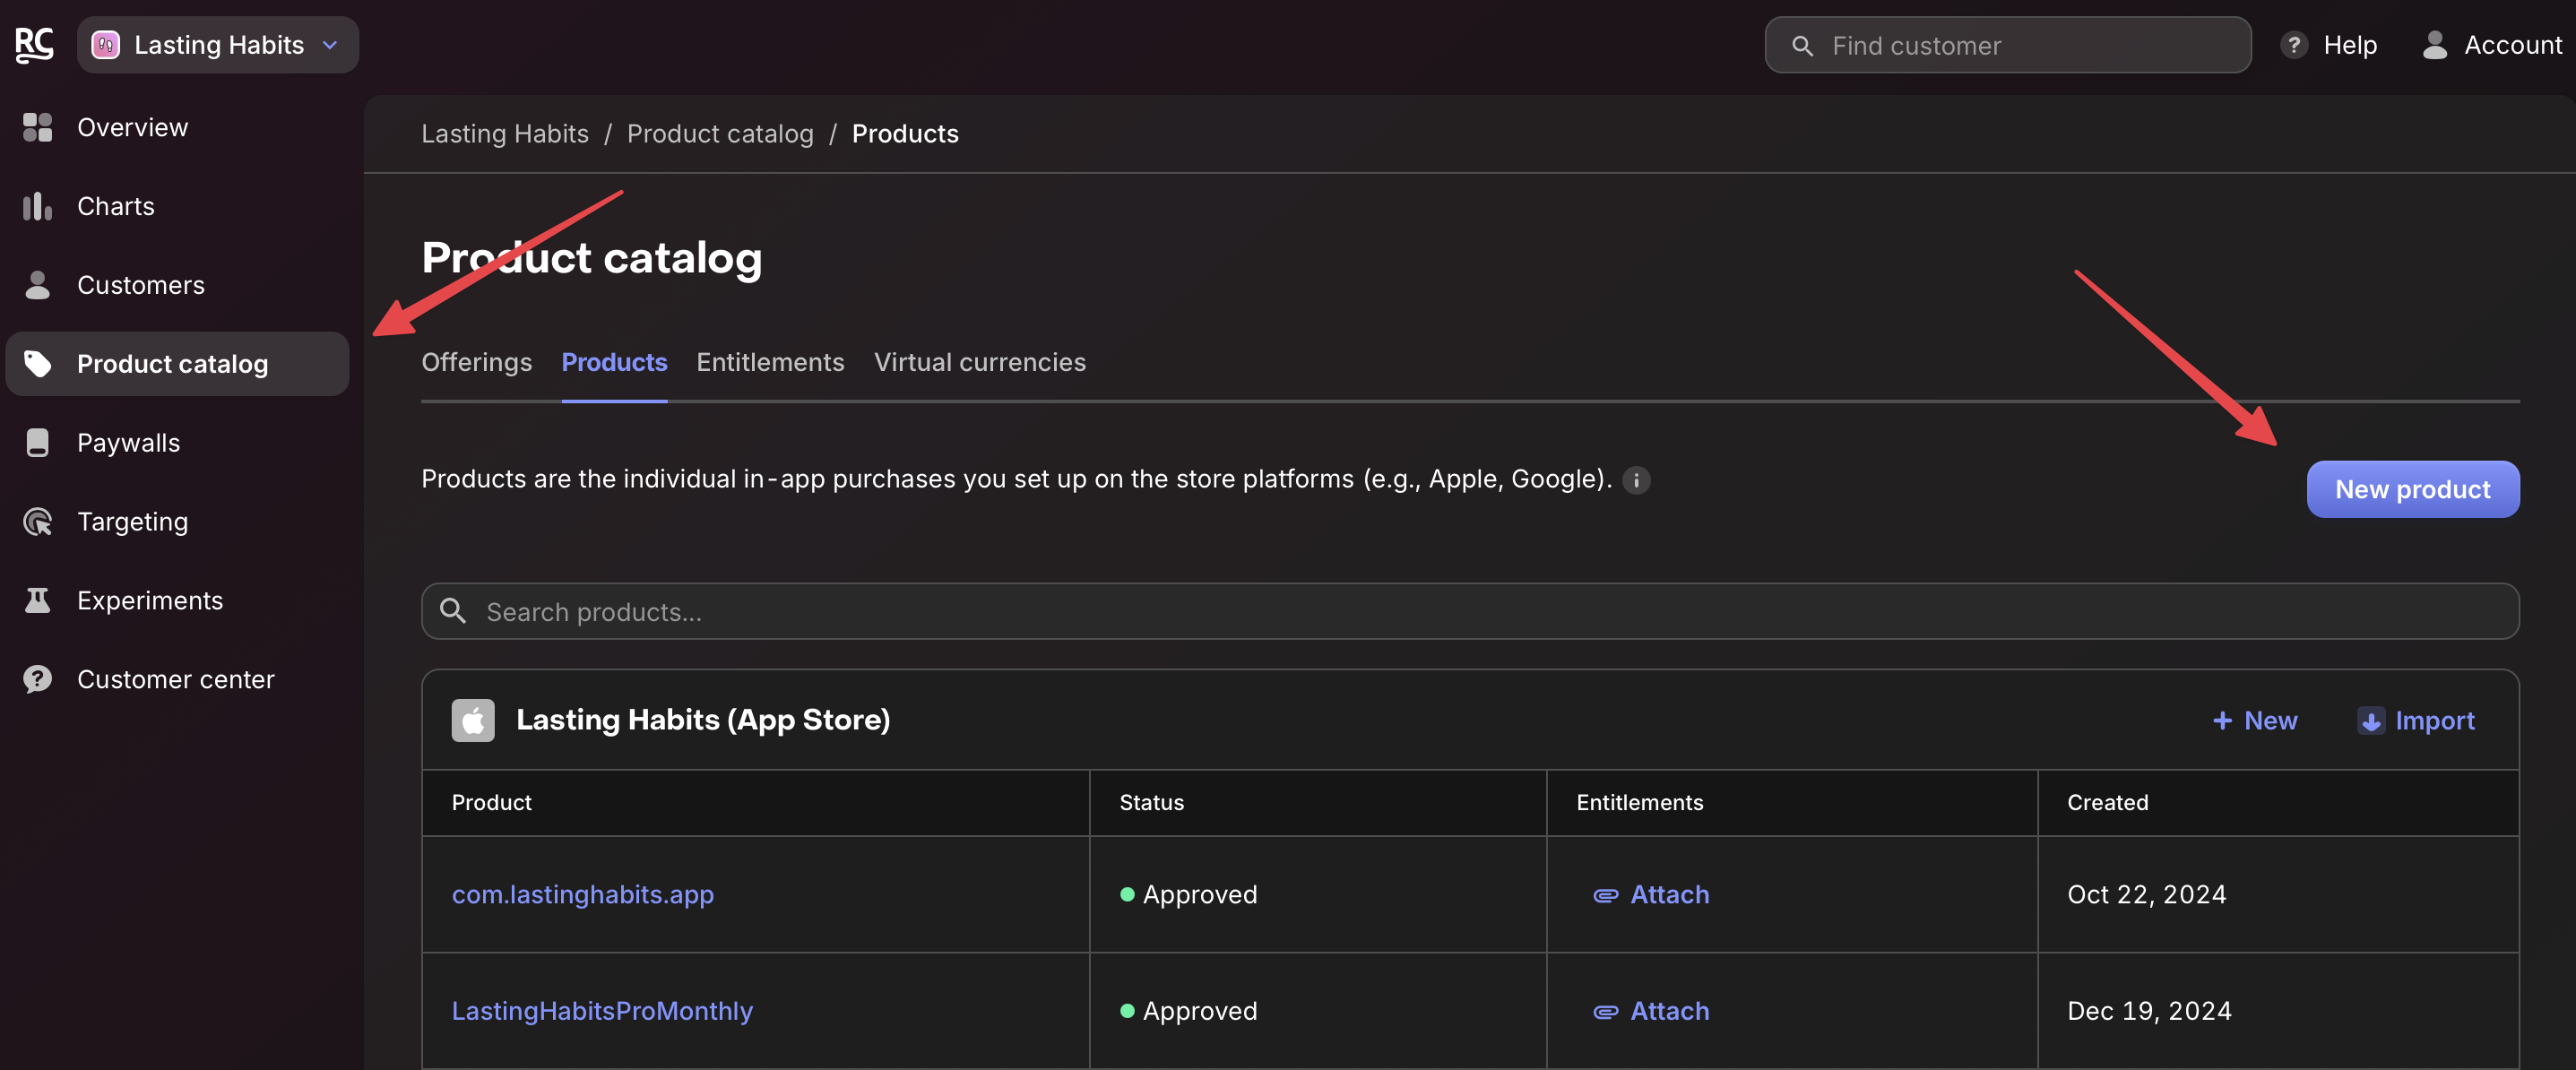Focus the Search products field
The height and width of the screenshot is (1070, 2576).
point(1470,612)
